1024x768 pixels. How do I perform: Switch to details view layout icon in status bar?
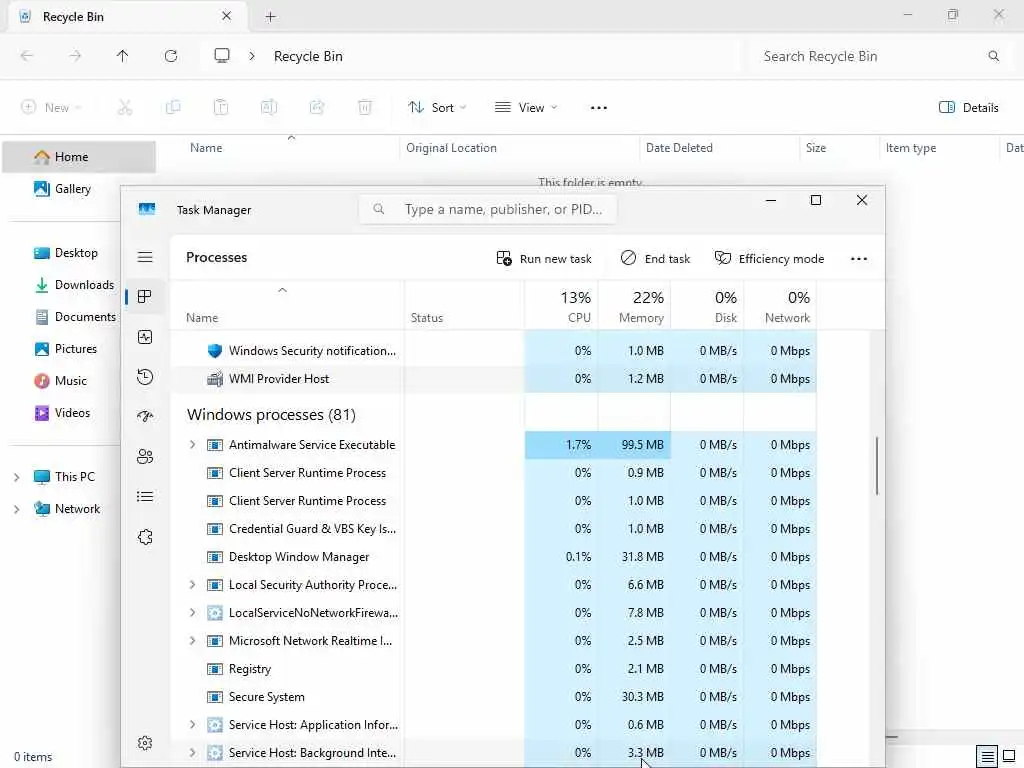pyautogui.click(x=987, y=756)
